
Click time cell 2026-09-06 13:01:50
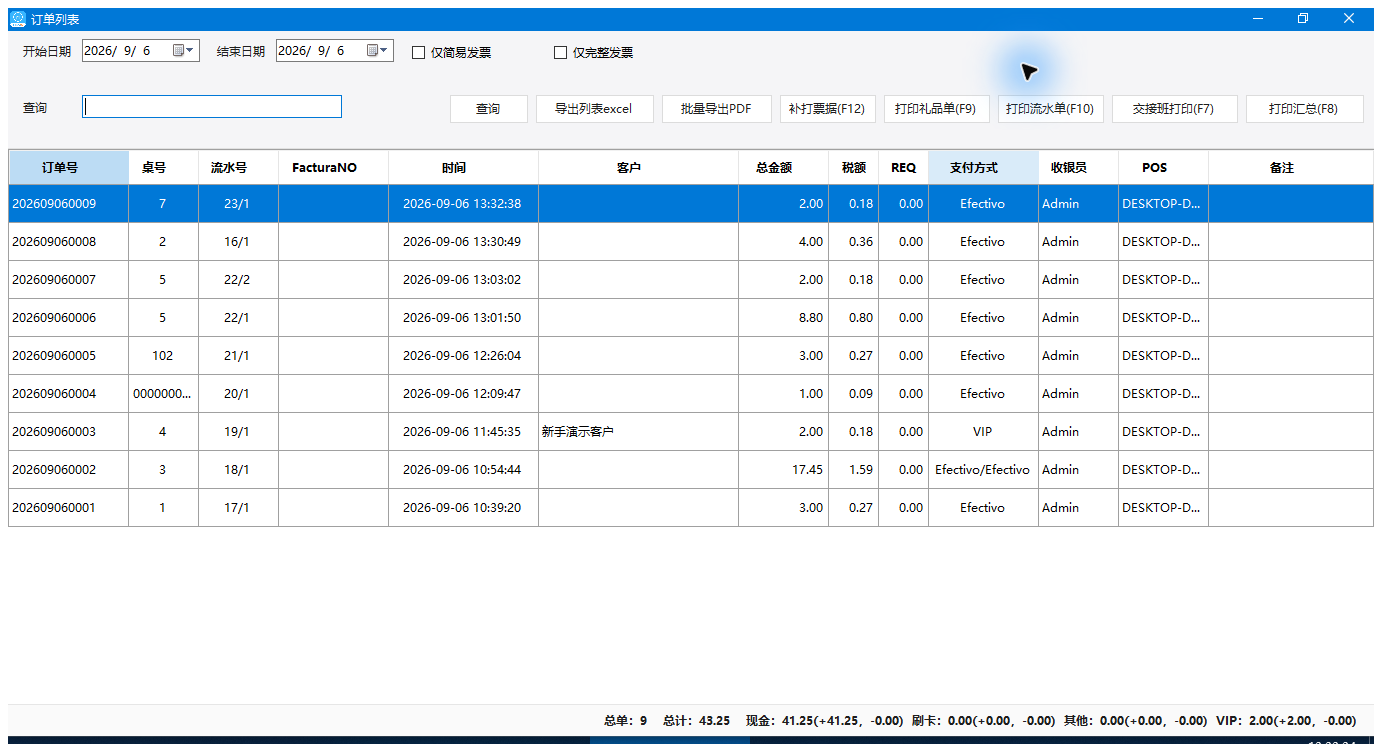pos(463,317)
